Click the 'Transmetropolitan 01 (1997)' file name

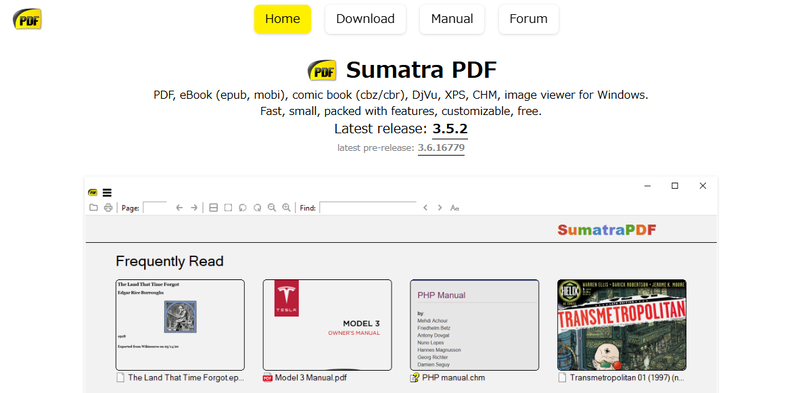coord(627,378)
